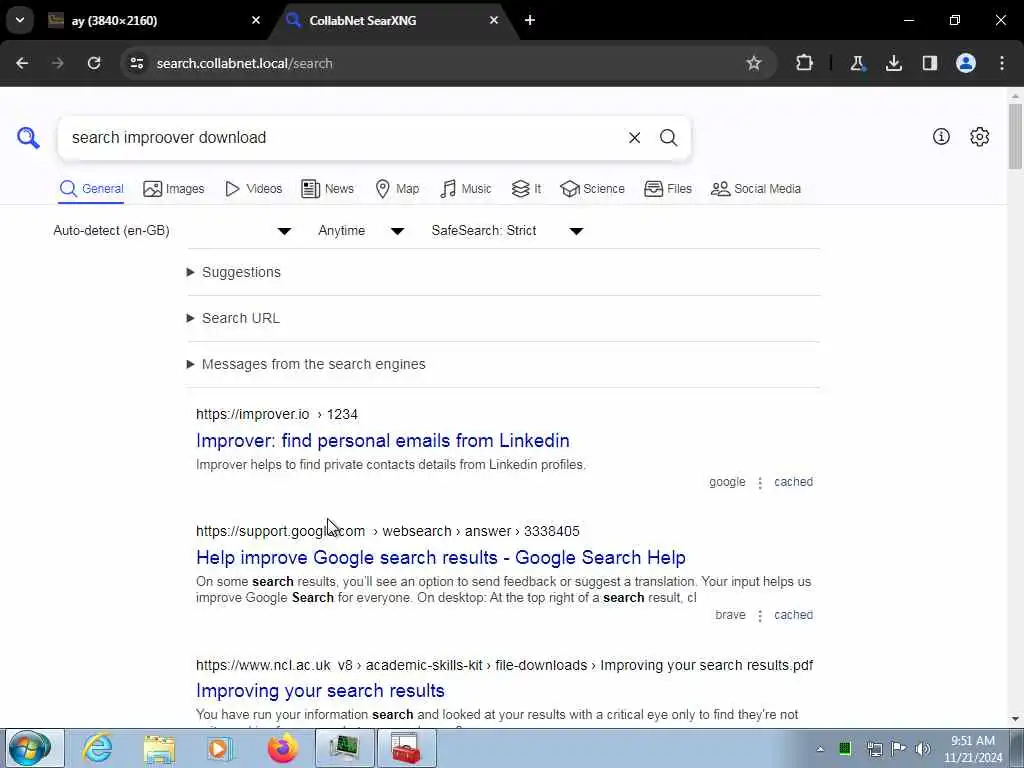Click the google engine label
Image resolution: width=1024 pixels, height=768 pixels.
tap(727, 482)
